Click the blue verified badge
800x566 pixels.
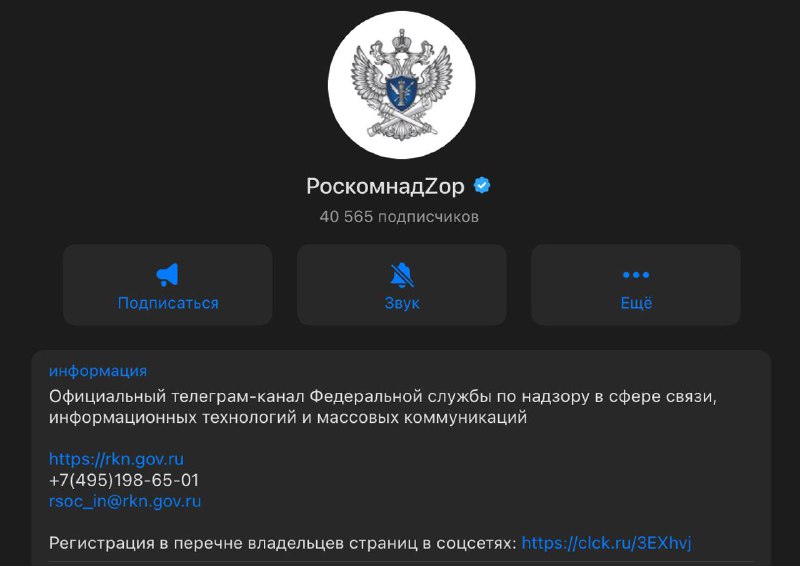coord(482,185)
